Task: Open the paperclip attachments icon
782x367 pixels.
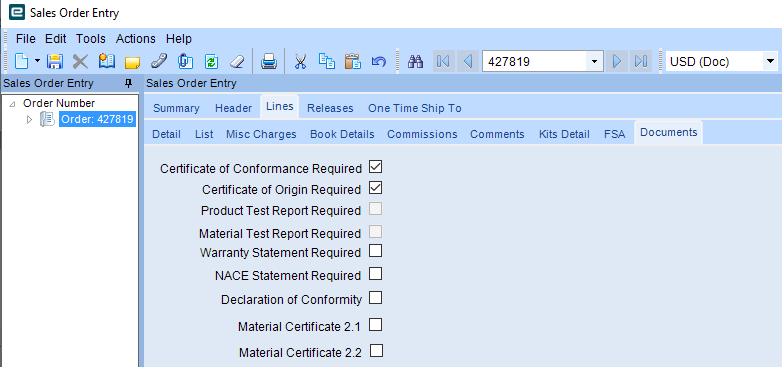Action: [186, 61]
